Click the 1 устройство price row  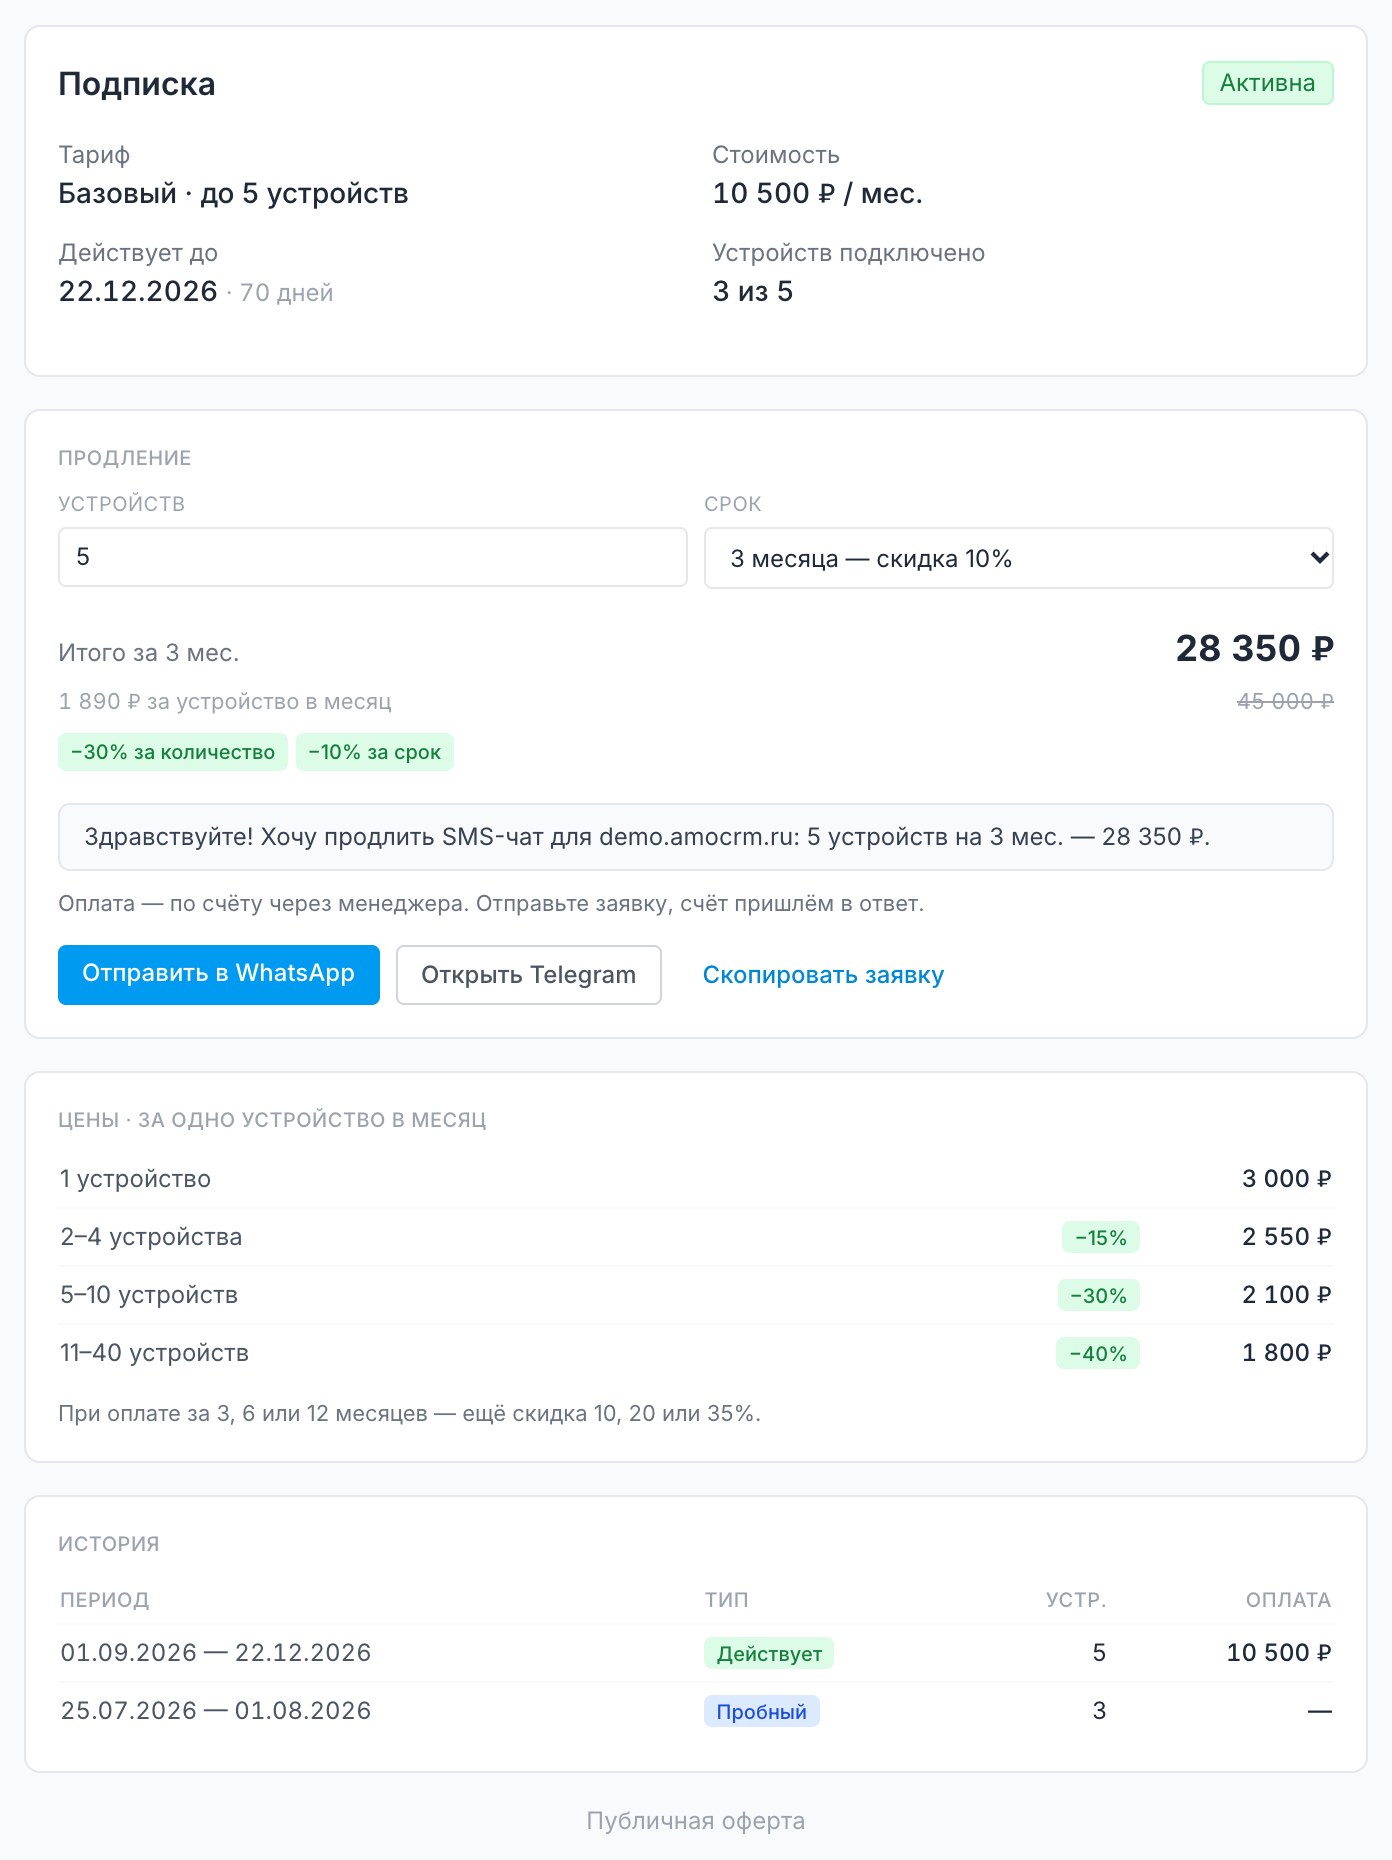tap(696, 1179)
